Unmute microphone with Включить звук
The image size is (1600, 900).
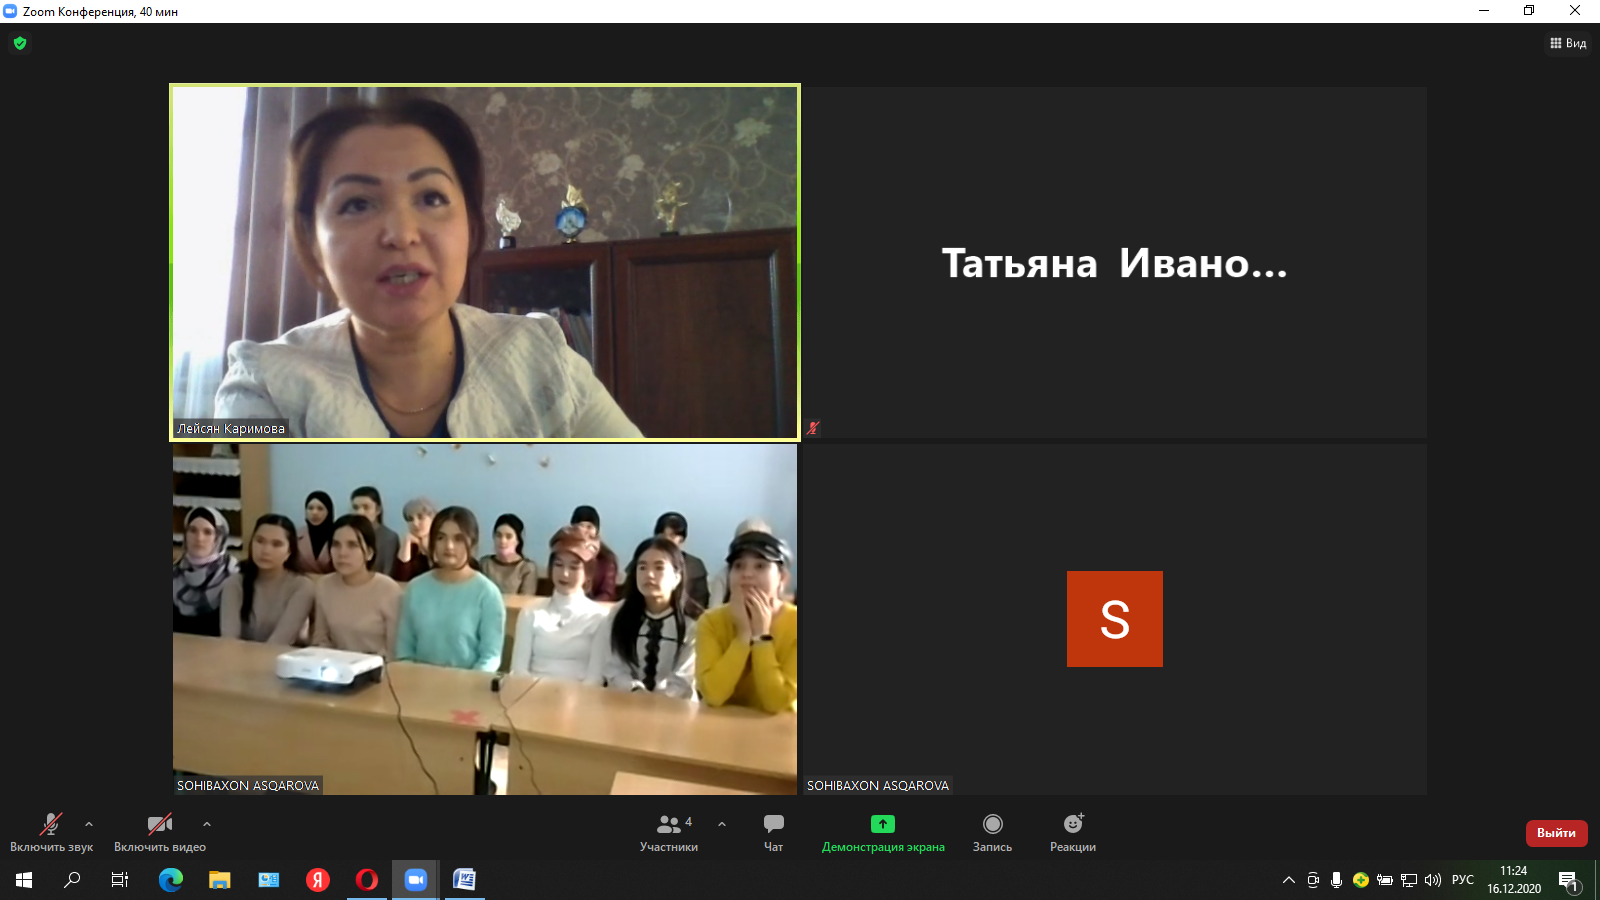click(x=51, y=831)
